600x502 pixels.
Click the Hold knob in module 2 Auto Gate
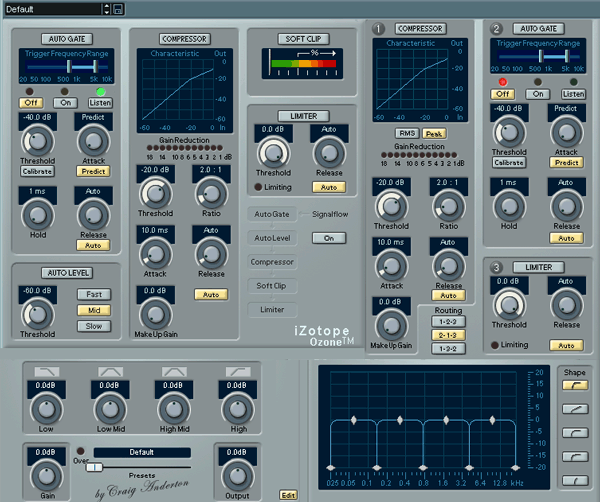pos(509,207)
